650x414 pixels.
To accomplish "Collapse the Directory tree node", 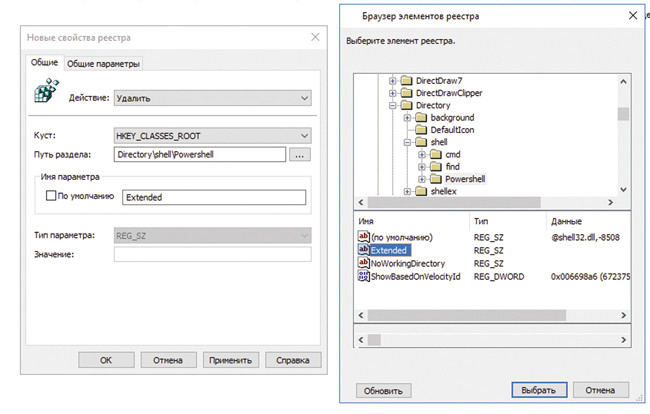I will tap(393, 105).
